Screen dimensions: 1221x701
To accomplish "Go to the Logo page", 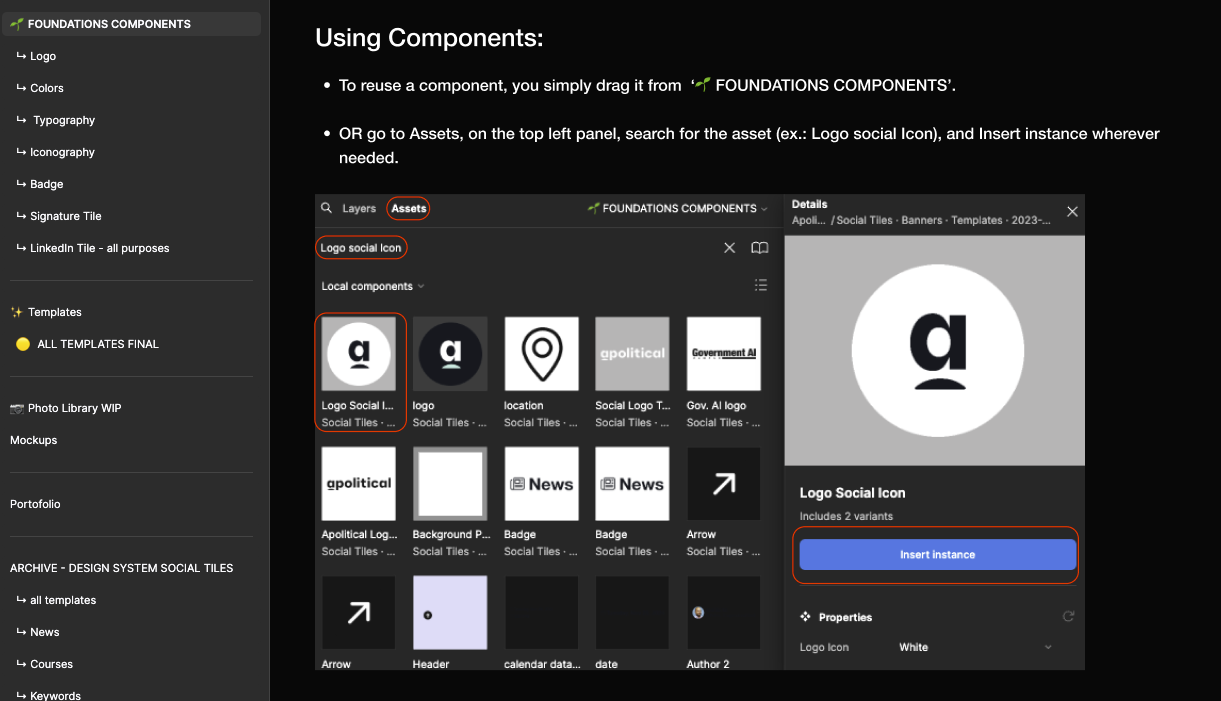I will click(43, 56).
